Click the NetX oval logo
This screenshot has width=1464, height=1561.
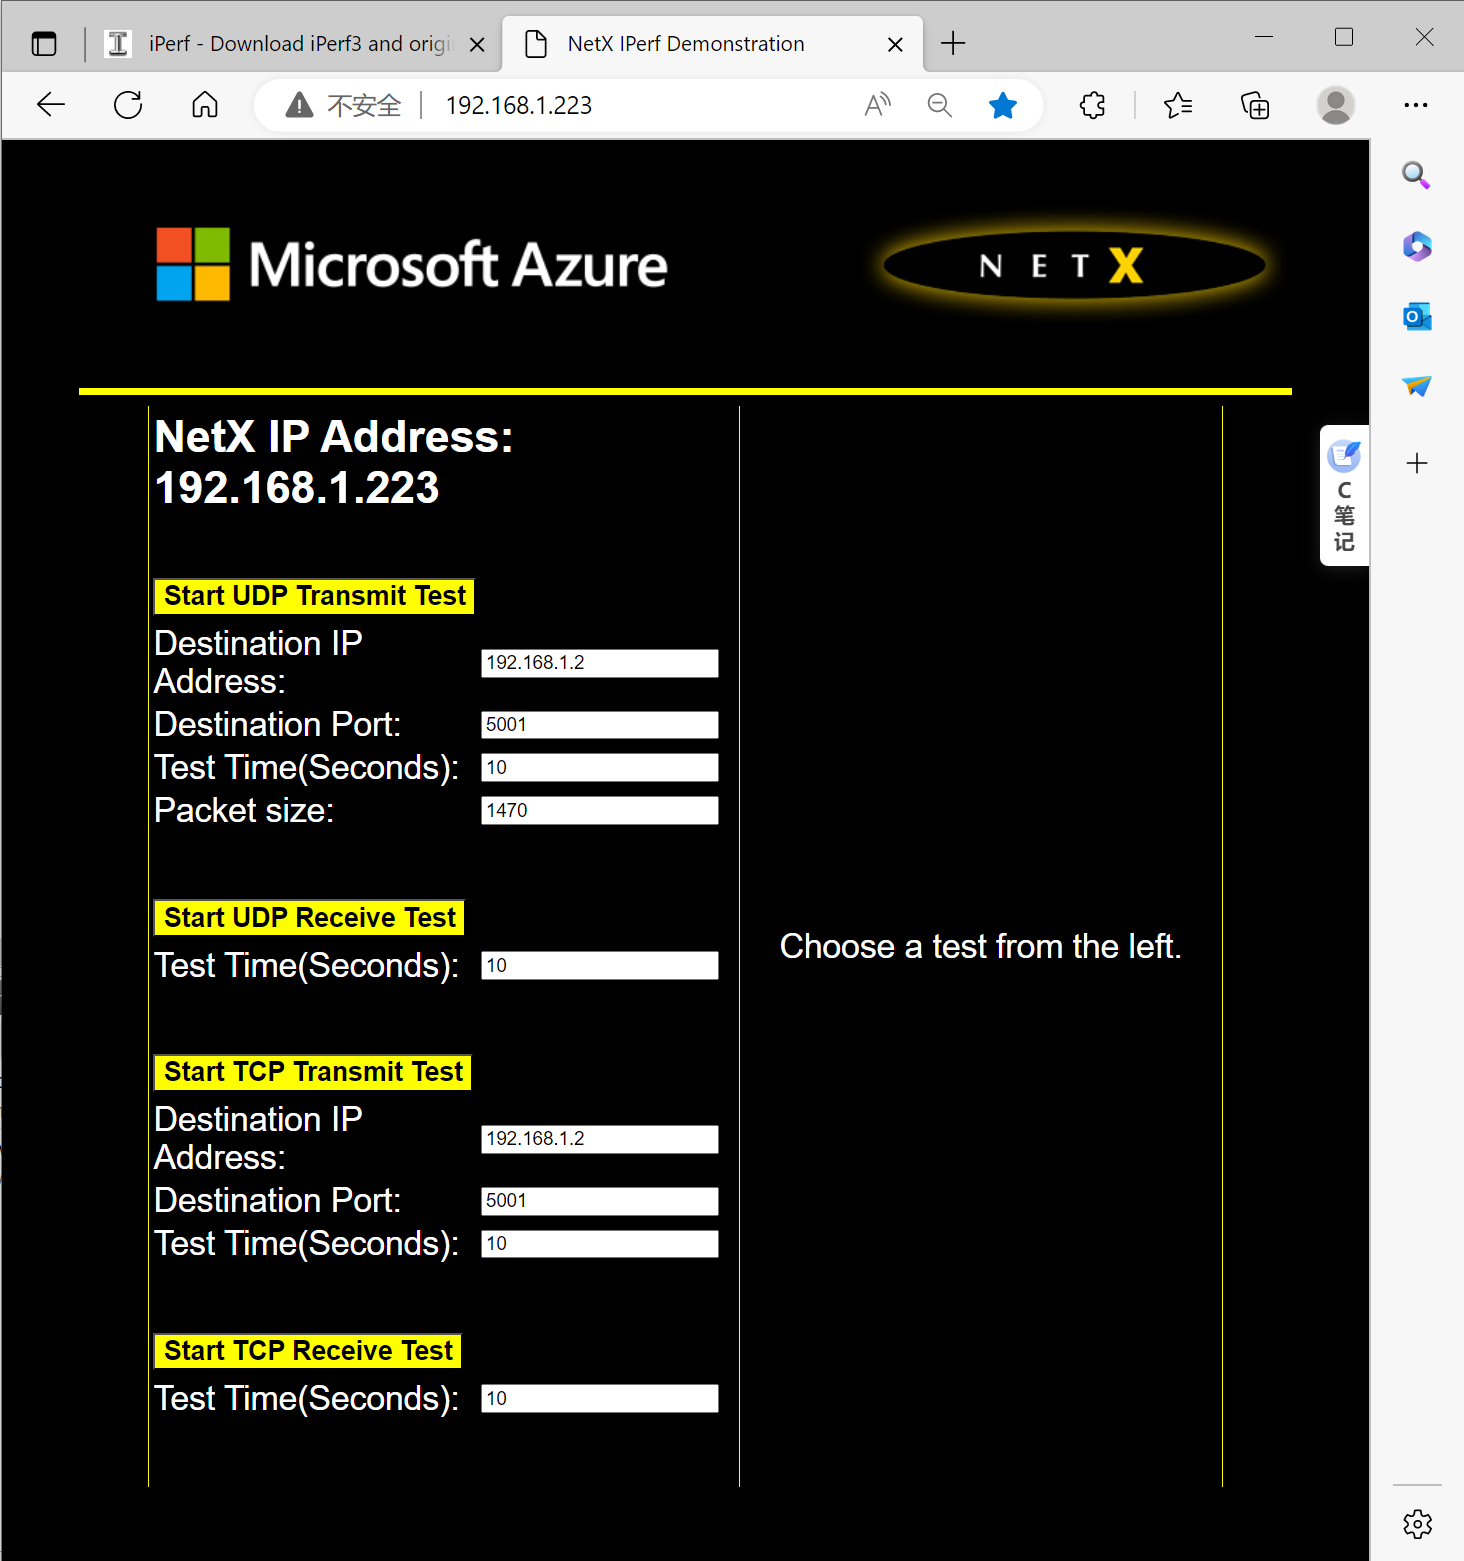[x=1075, y=265]
